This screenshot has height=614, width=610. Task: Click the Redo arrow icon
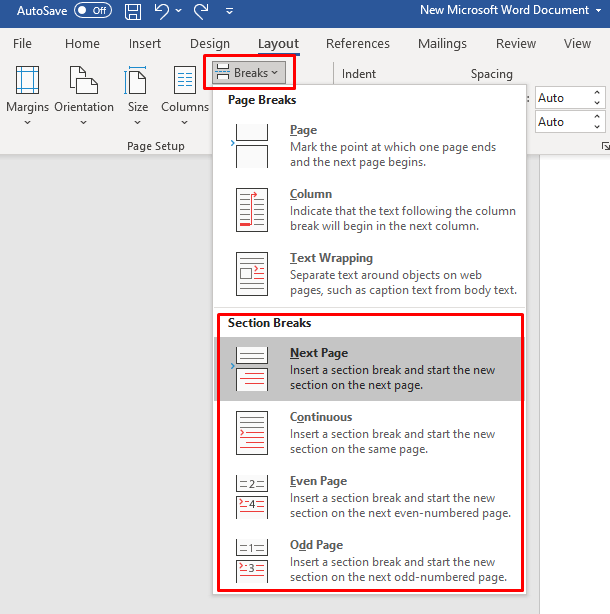click(x=200, y=11)
